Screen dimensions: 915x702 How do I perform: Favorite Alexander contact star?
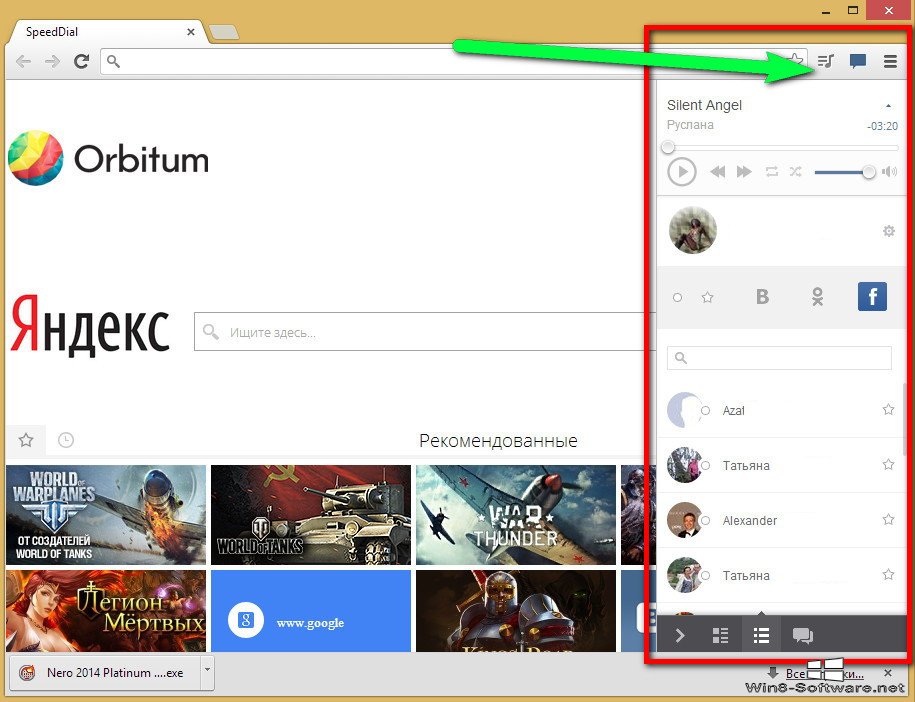(888, 519)
